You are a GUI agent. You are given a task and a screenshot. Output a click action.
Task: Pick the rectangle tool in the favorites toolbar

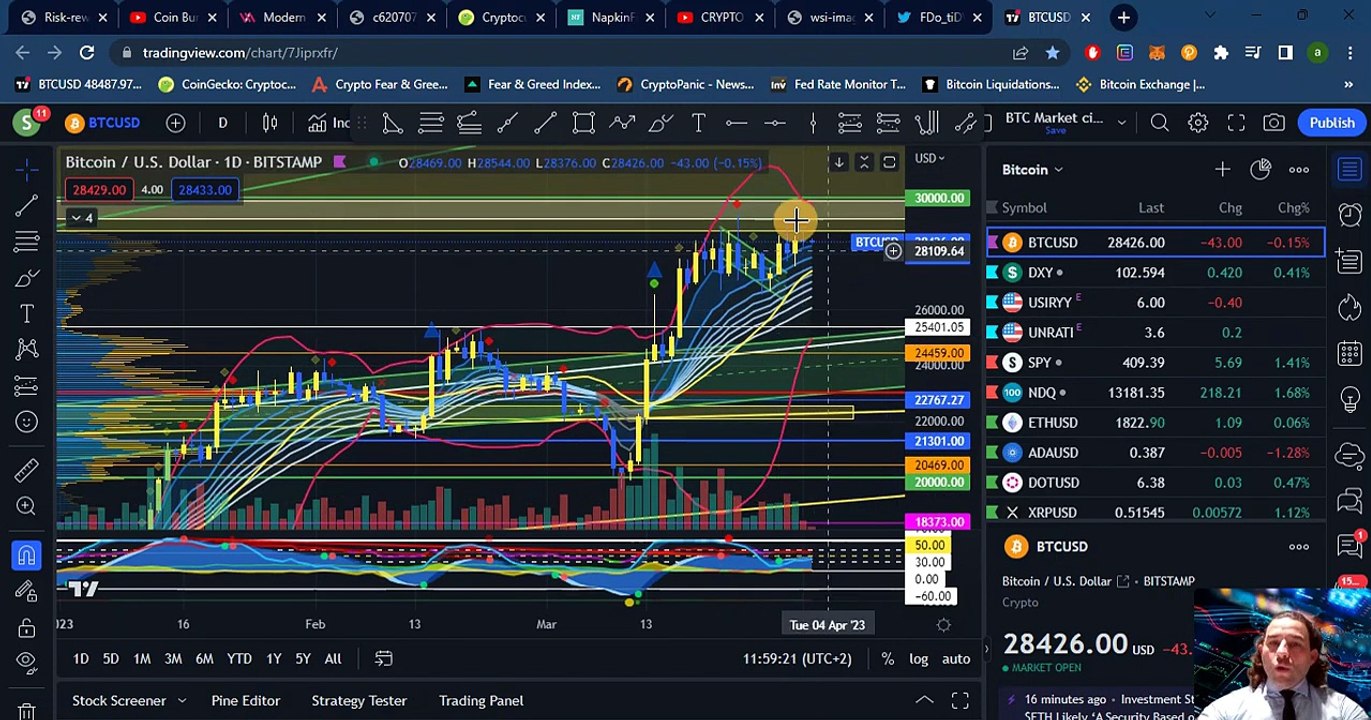583,123
